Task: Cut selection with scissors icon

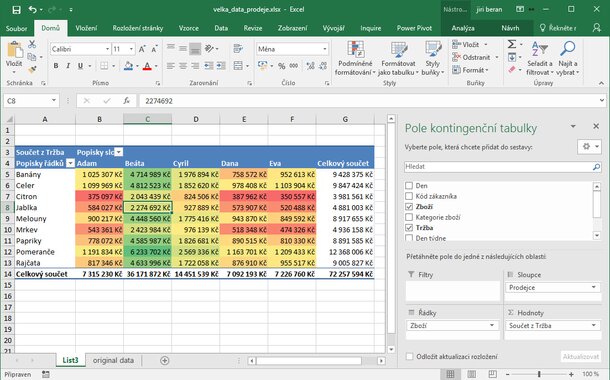Action: (32, 44)
